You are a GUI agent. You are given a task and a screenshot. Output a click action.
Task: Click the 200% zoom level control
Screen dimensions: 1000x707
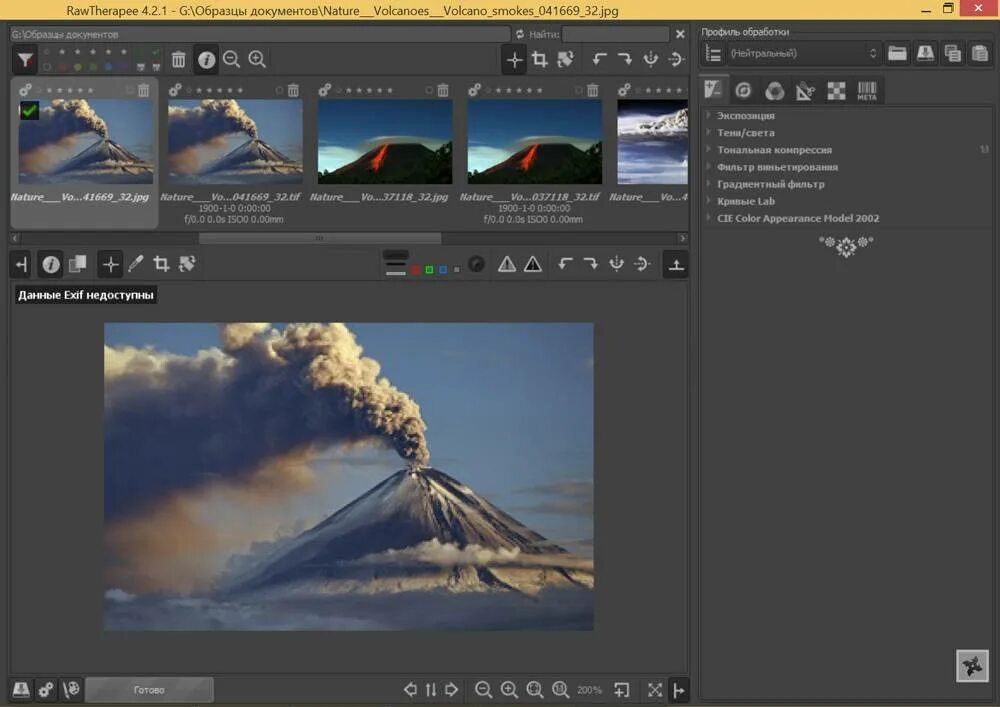[x=589, y=689]
